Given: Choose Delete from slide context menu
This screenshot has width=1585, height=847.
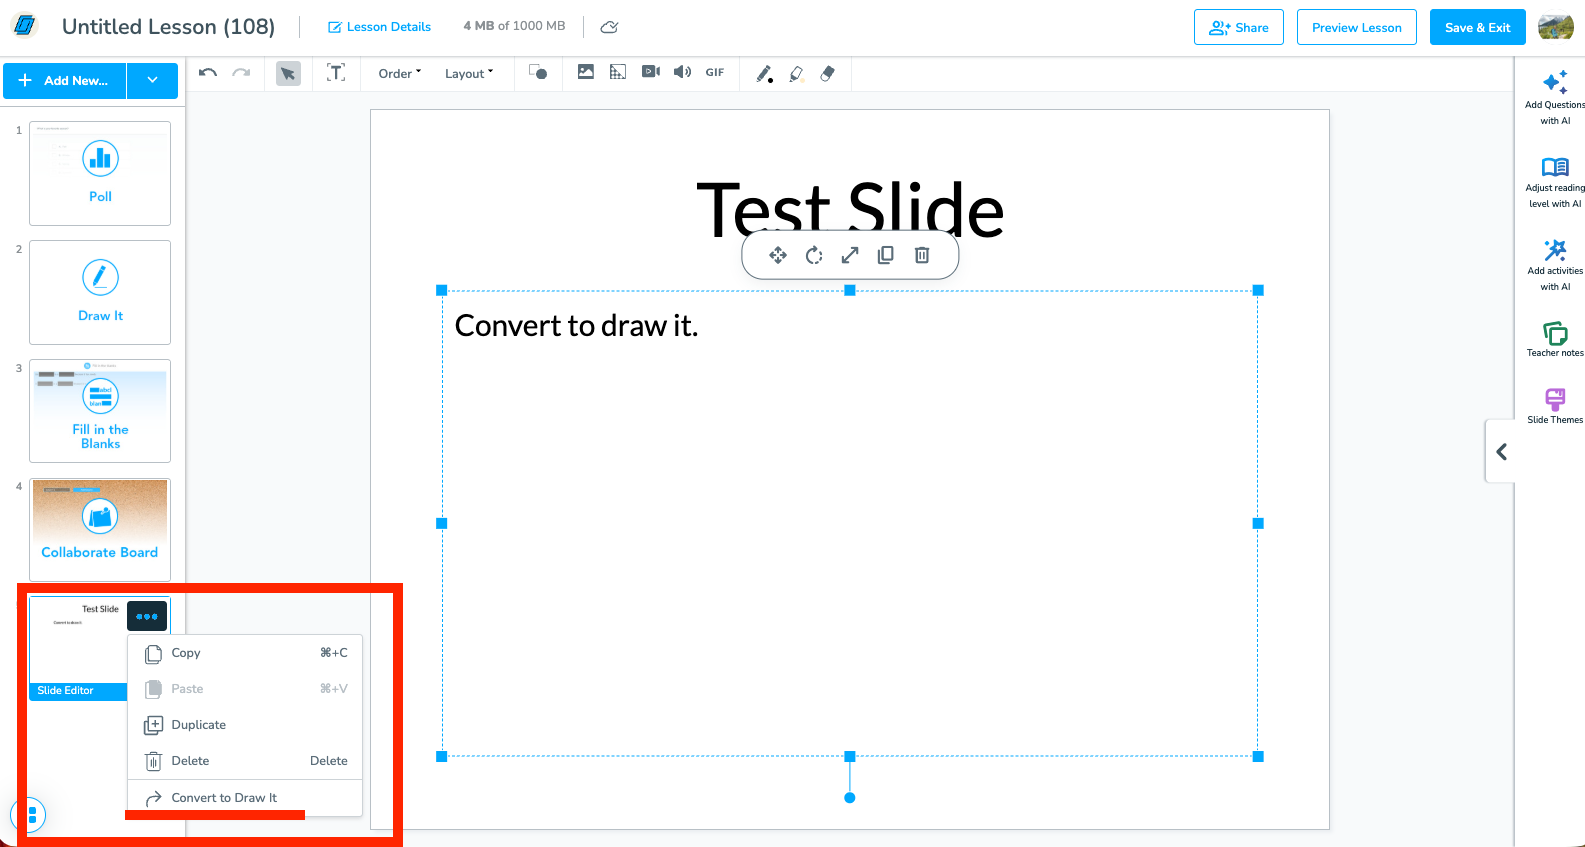Looking at the screenshot, I should (246, 761).
